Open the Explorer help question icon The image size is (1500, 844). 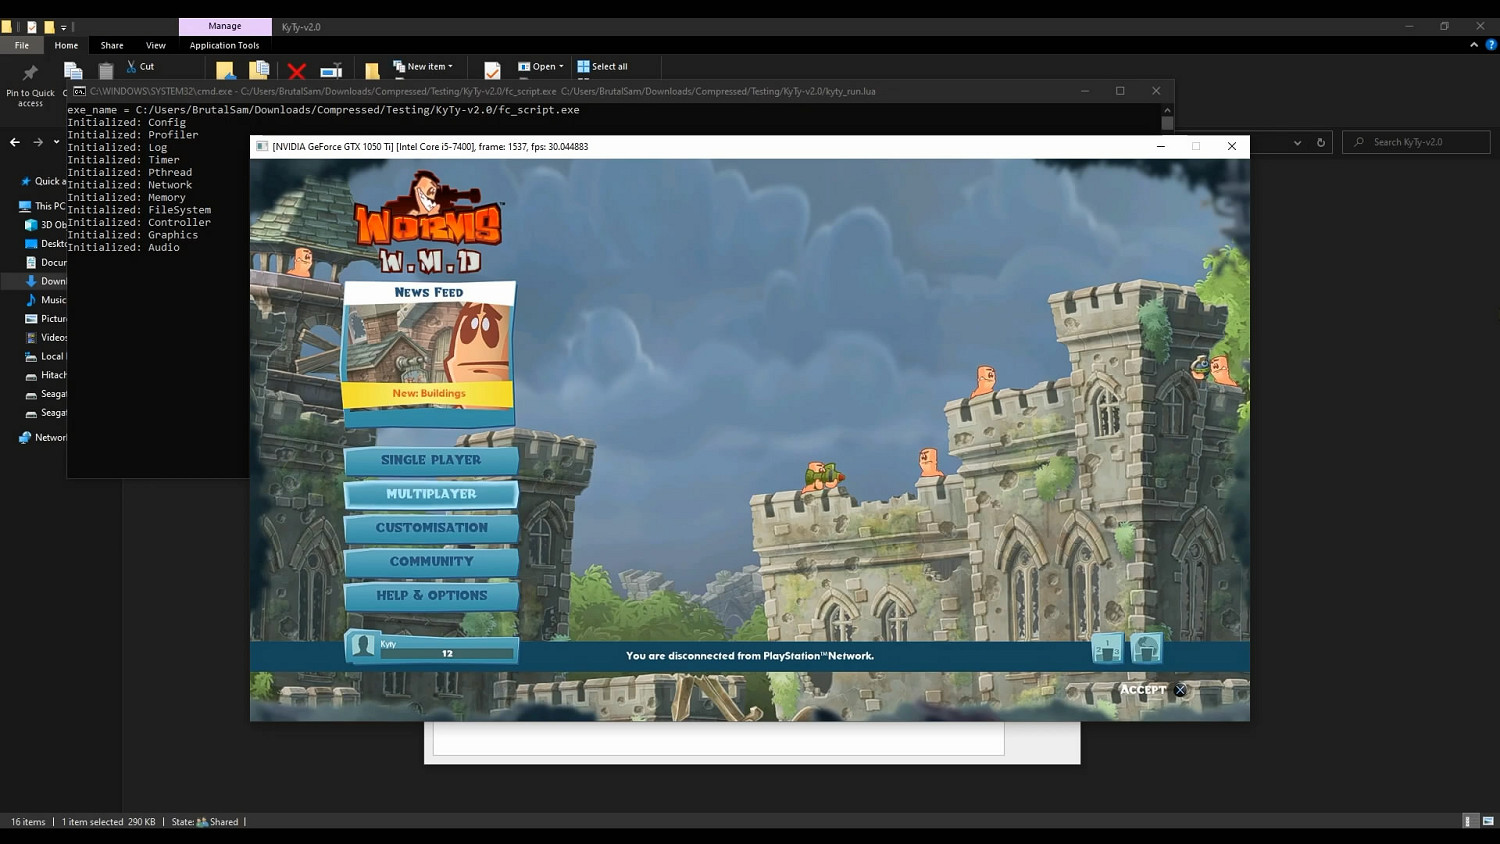pyautogui.click(x=1491, y=45)
